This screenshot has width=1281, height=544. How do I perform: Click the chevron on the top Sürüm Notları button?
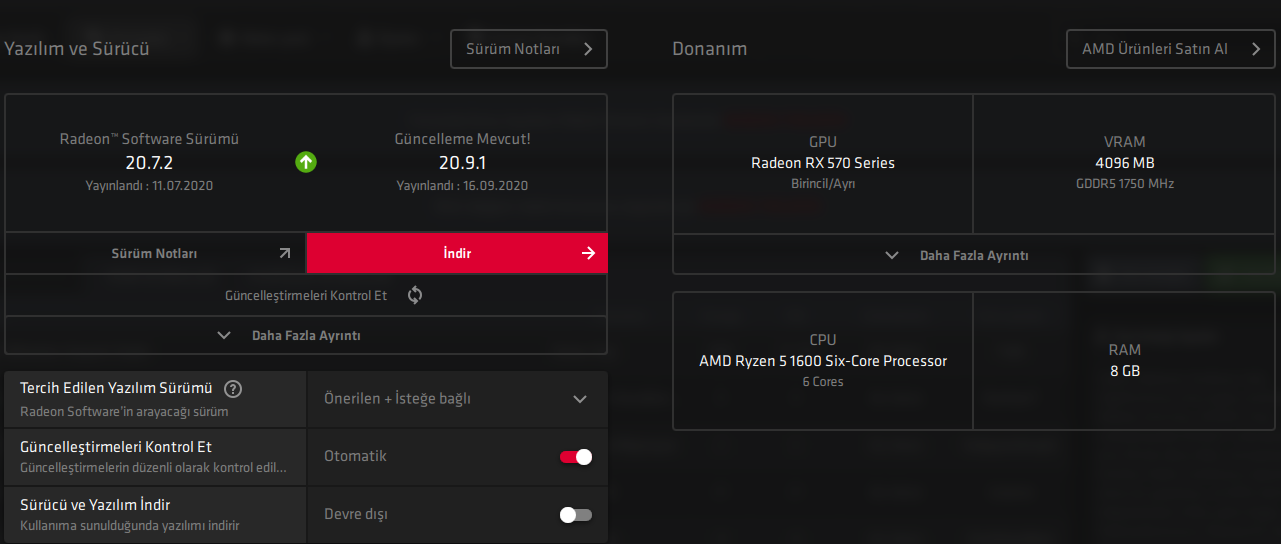[588, 49]
